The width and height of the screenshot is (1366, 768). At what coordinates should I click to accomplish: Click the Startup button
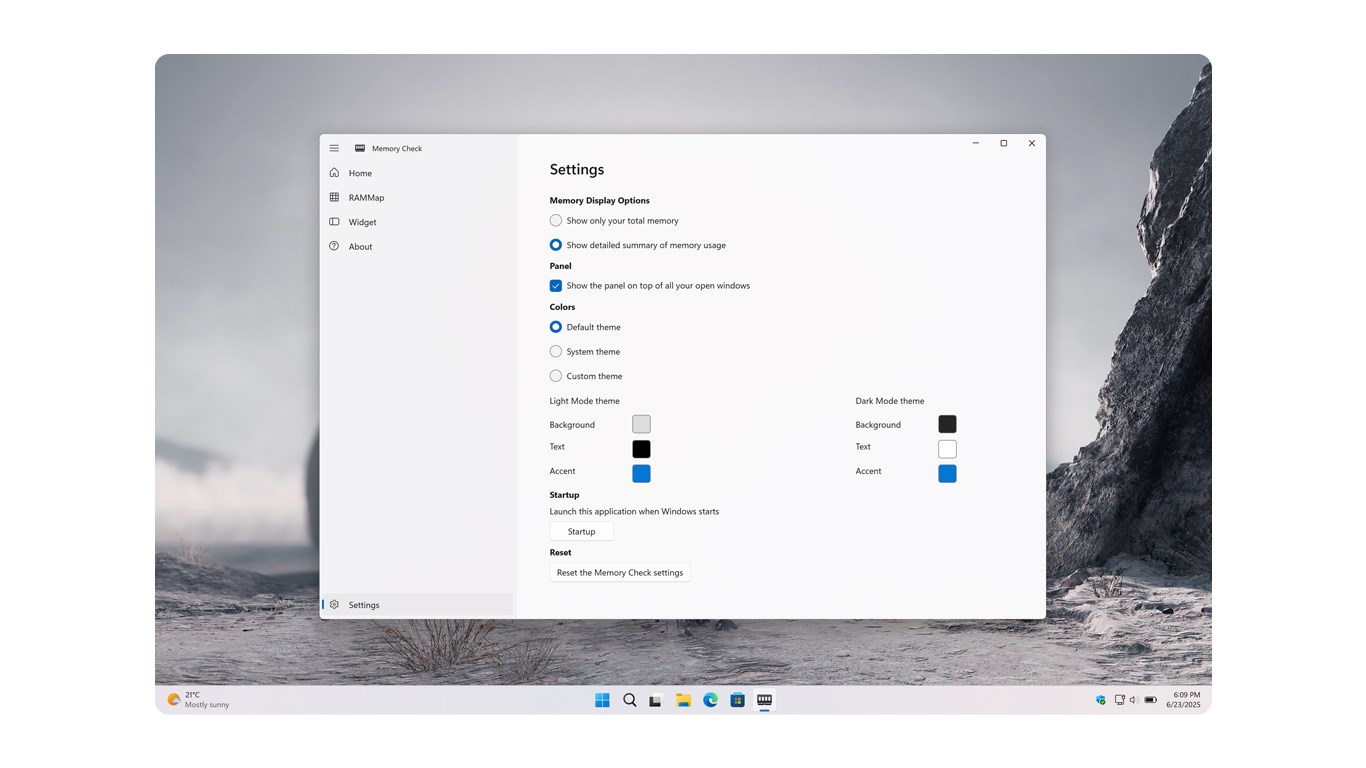[x=581, y=531]
